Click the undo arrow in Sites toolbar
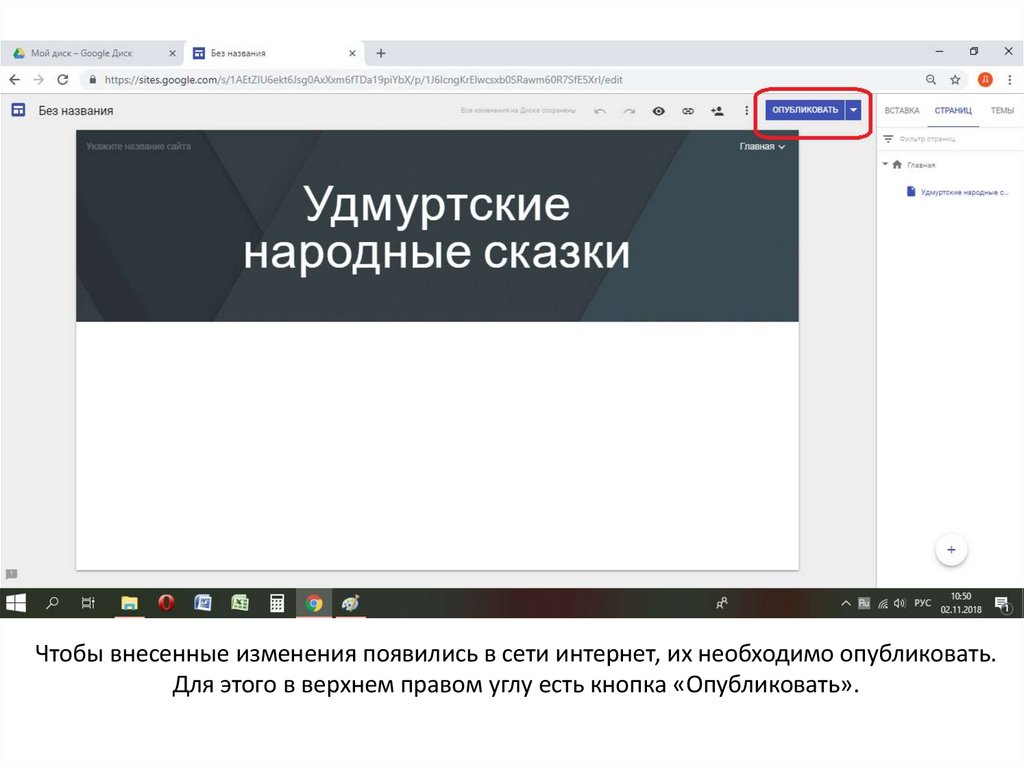Screen dimensions: 1024x767 (600, 111)
